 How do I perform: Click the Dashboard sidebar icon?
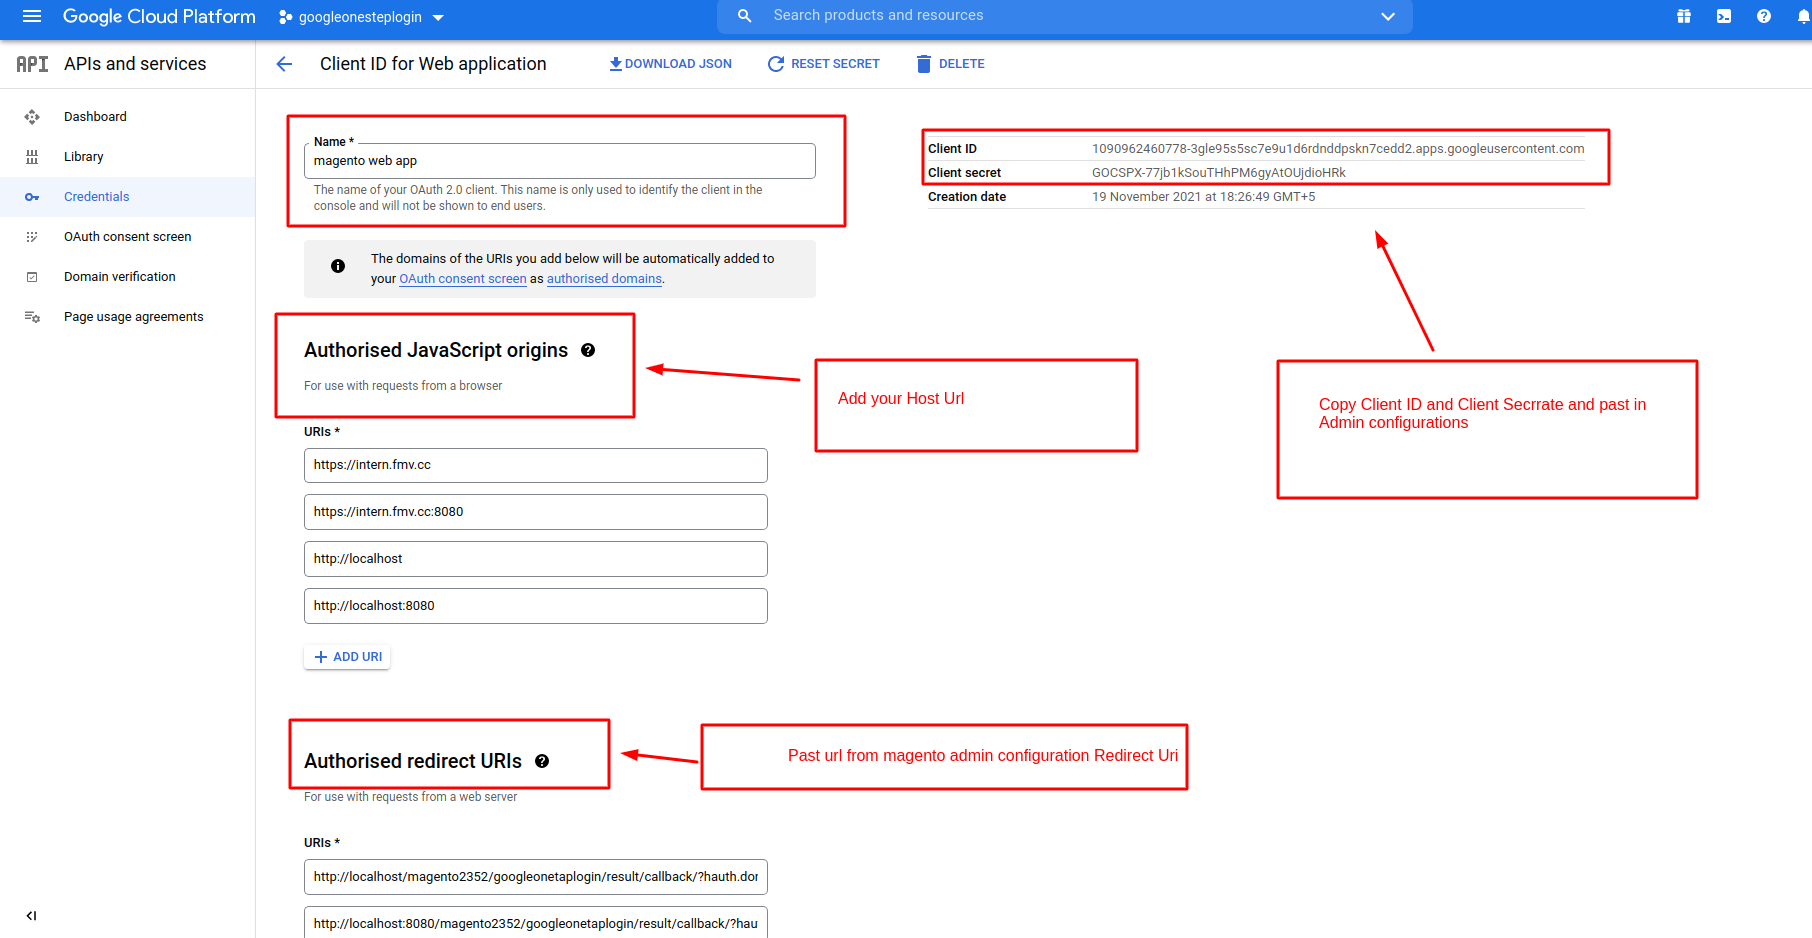[32, 117]
